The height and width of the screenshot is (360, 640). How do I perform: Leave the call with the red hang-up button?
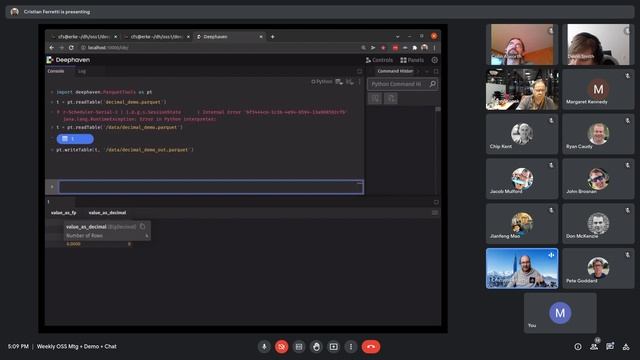pyautogui.click(x=371, y=347)
